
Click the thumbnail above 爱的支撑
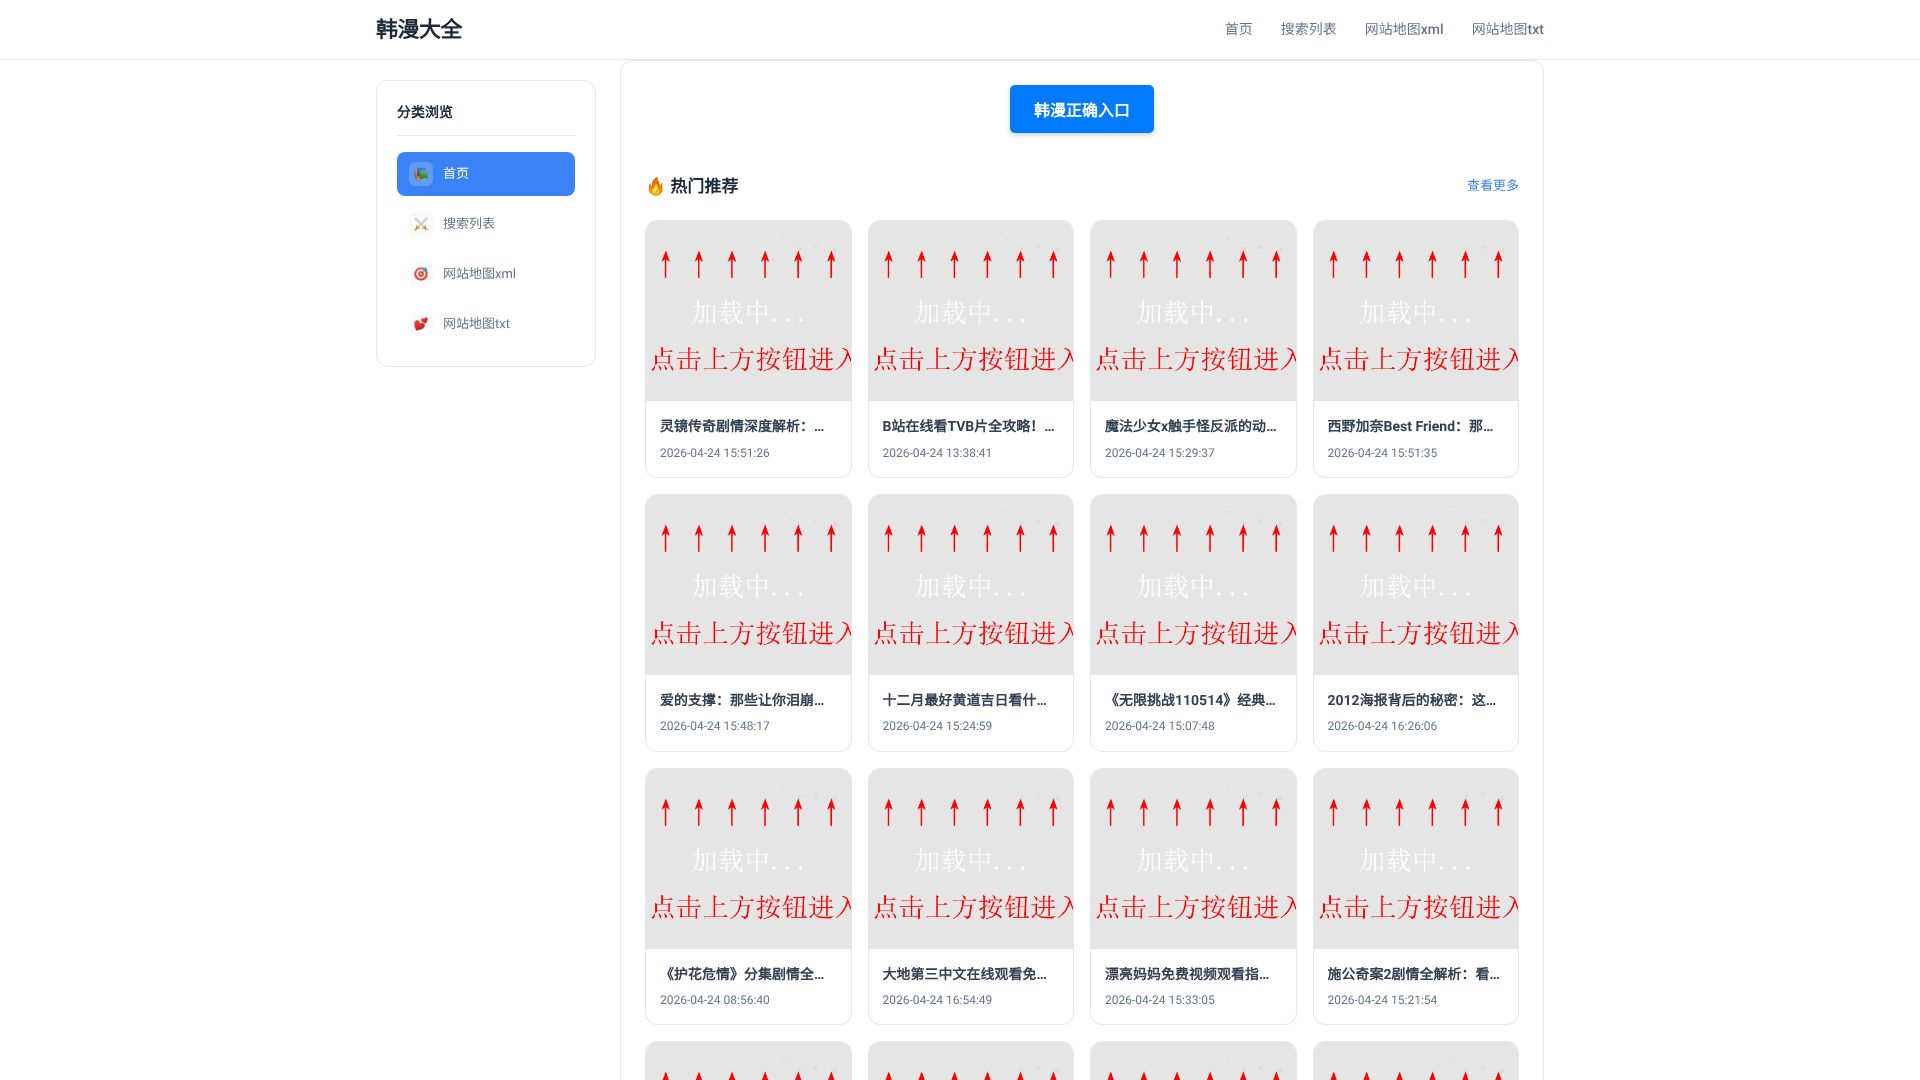(748, 585)
